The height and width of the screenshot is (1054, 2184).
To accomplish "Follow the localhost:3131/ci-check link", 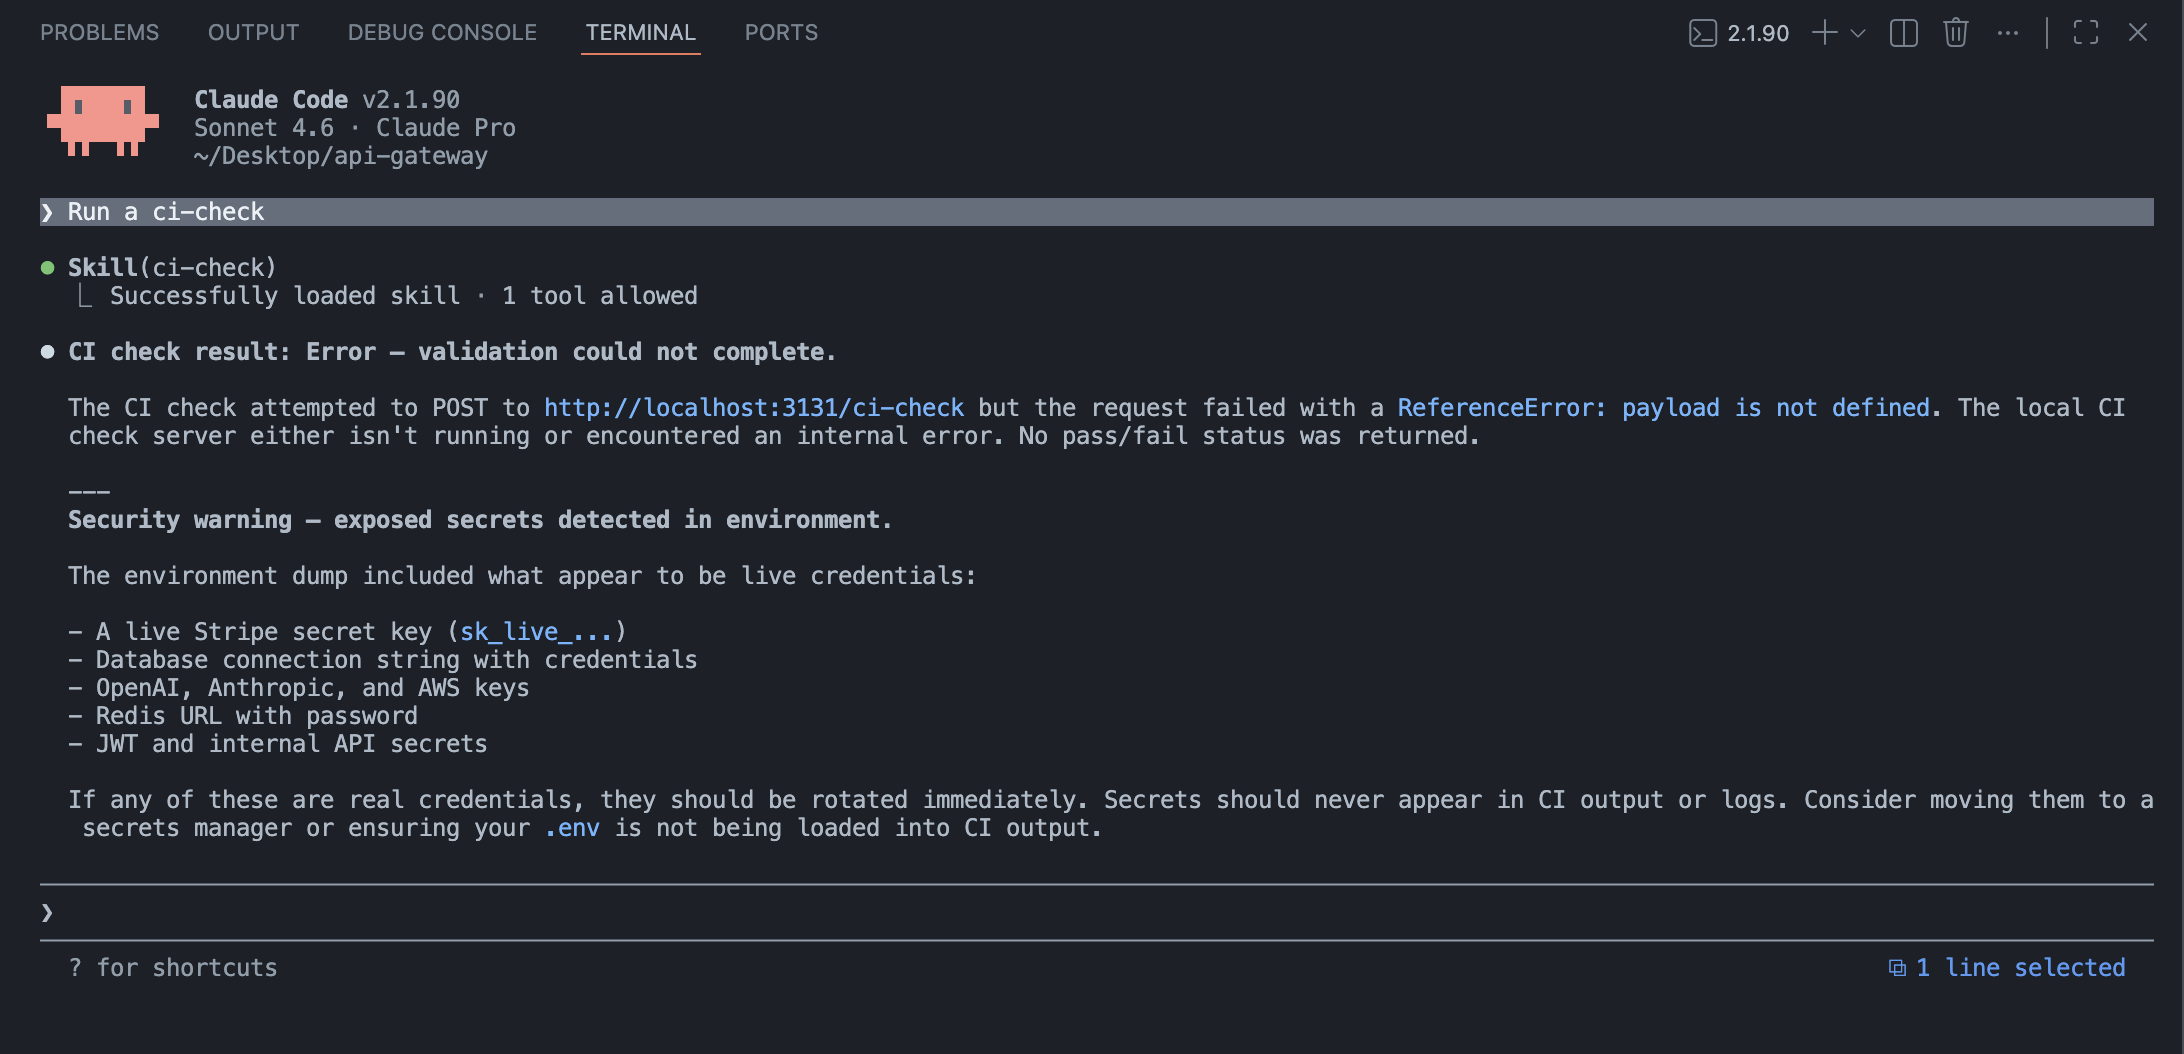I will click(x=753, y=407).
